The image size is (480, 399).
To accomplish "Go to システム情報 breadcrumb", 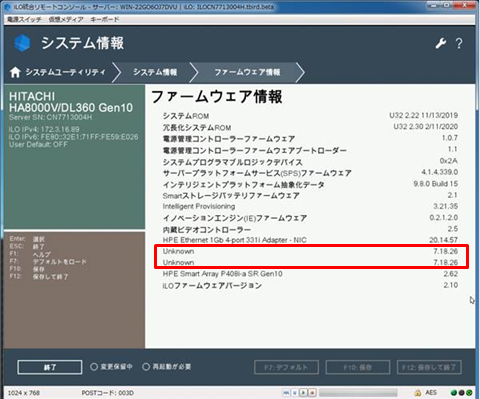I will [155, 72].
